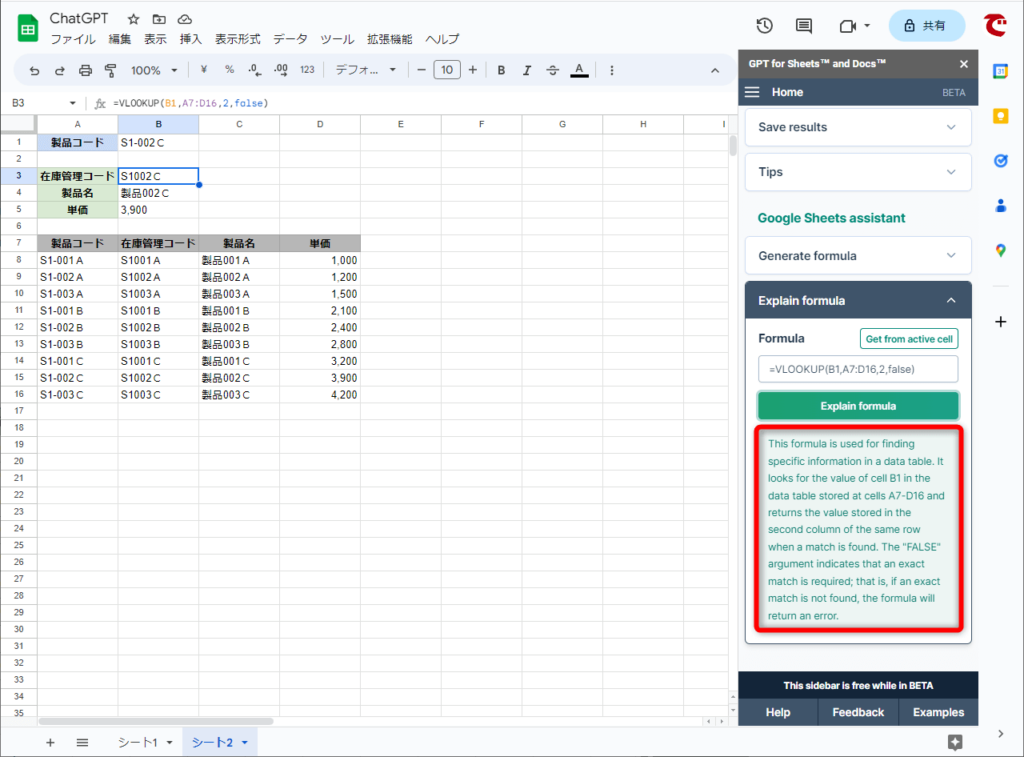Open the font family dropdown
The height and width of the screenshot is (757, 1024).
click(x=366, y=70)
